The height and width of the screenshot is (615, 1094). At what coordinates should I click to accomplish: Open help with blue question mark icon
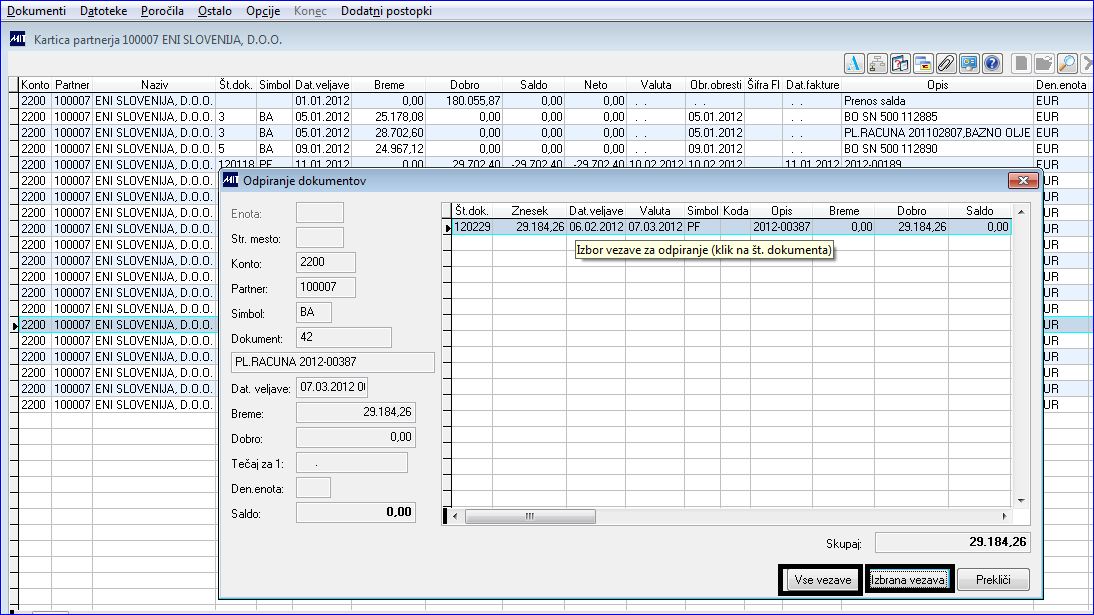click(x=992, y=64)
